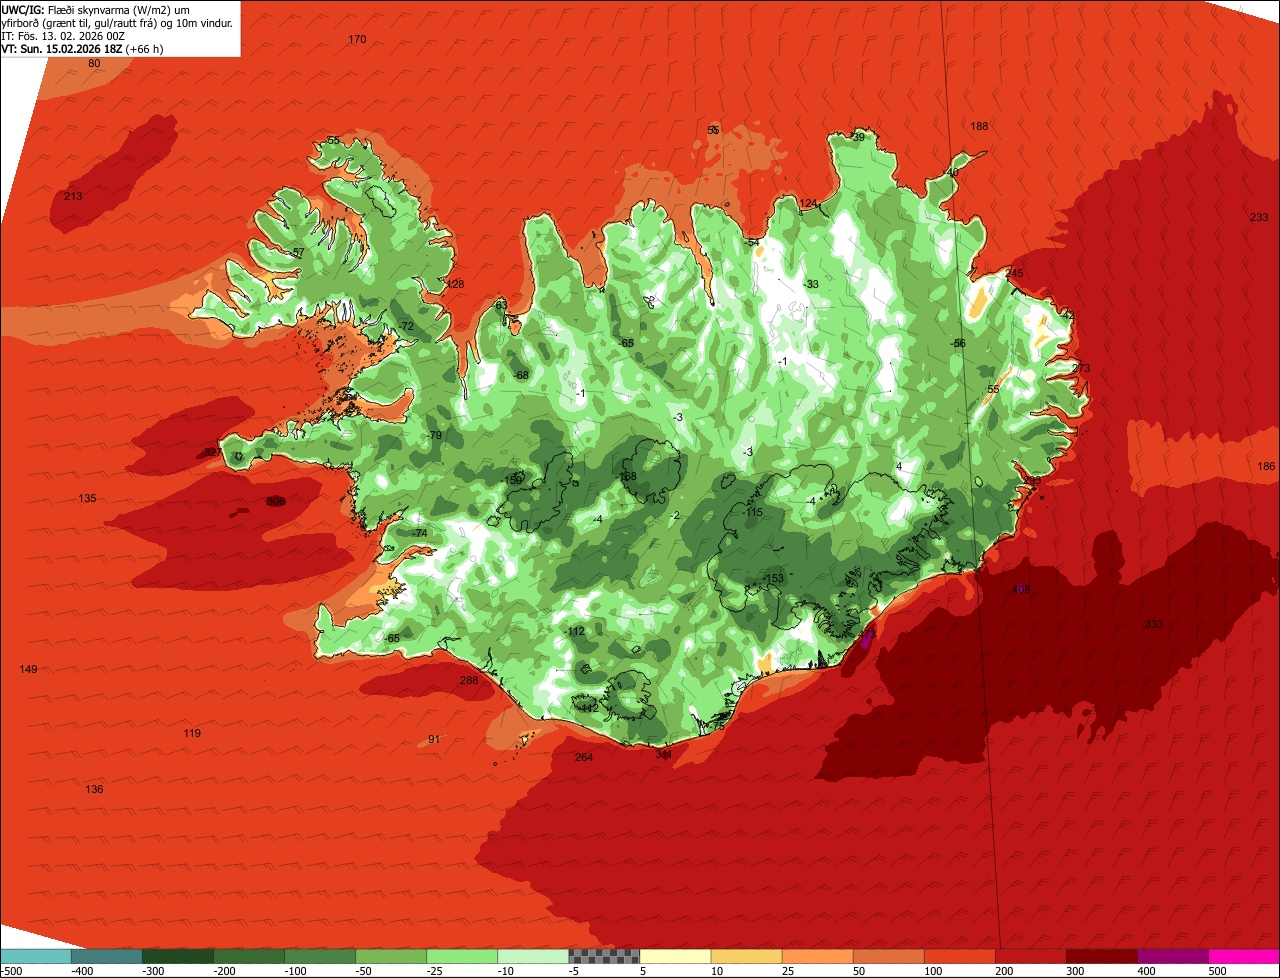This screenshot has height=978, width=1280.
Task: Click the 'UWC/IG:' title text in header box
Action: [23, 9]
